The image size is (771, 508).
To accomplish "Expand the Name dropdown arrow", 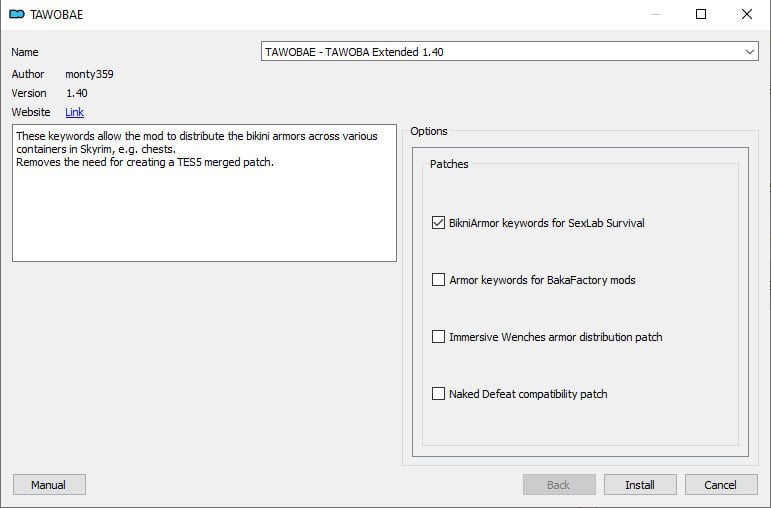I will click(x=750, y=51).
